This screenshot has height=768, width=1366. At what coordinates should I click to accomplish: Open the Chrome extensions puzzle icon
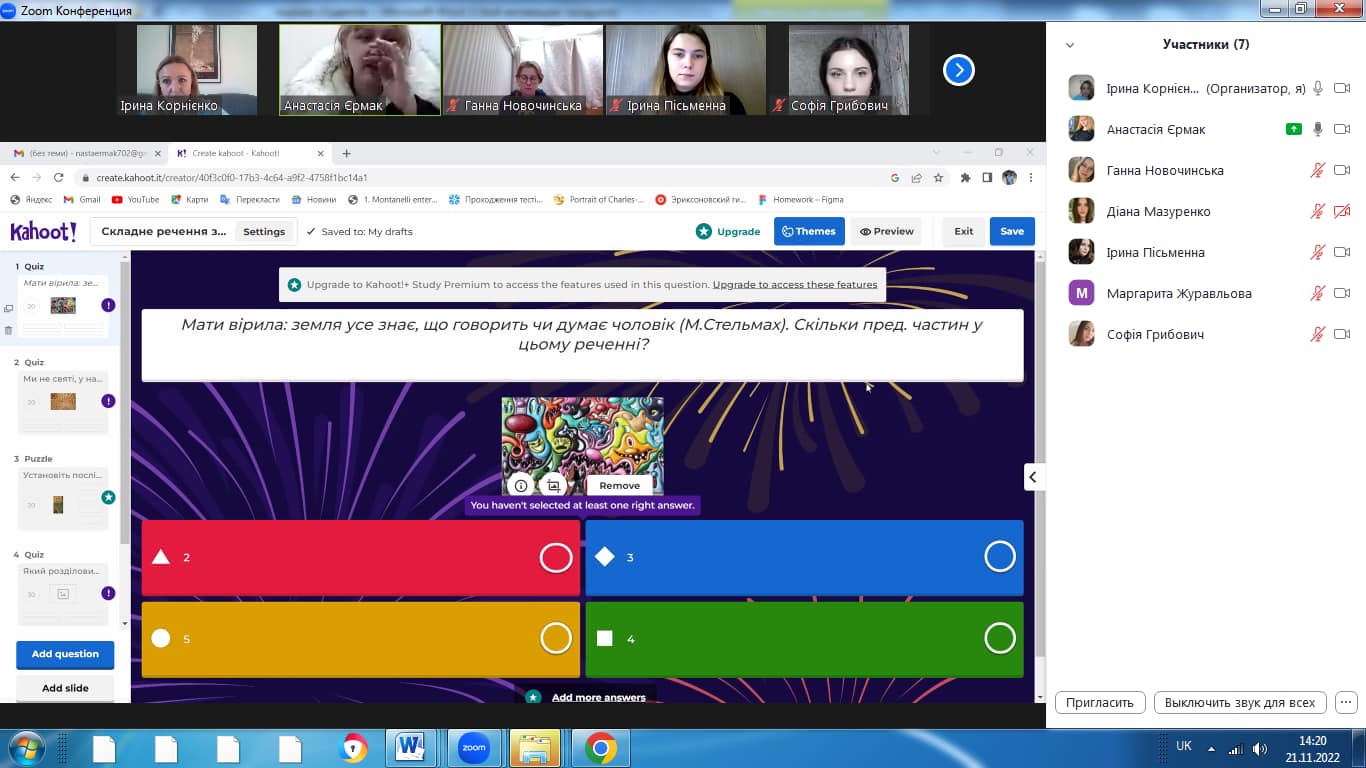point(965,177)
